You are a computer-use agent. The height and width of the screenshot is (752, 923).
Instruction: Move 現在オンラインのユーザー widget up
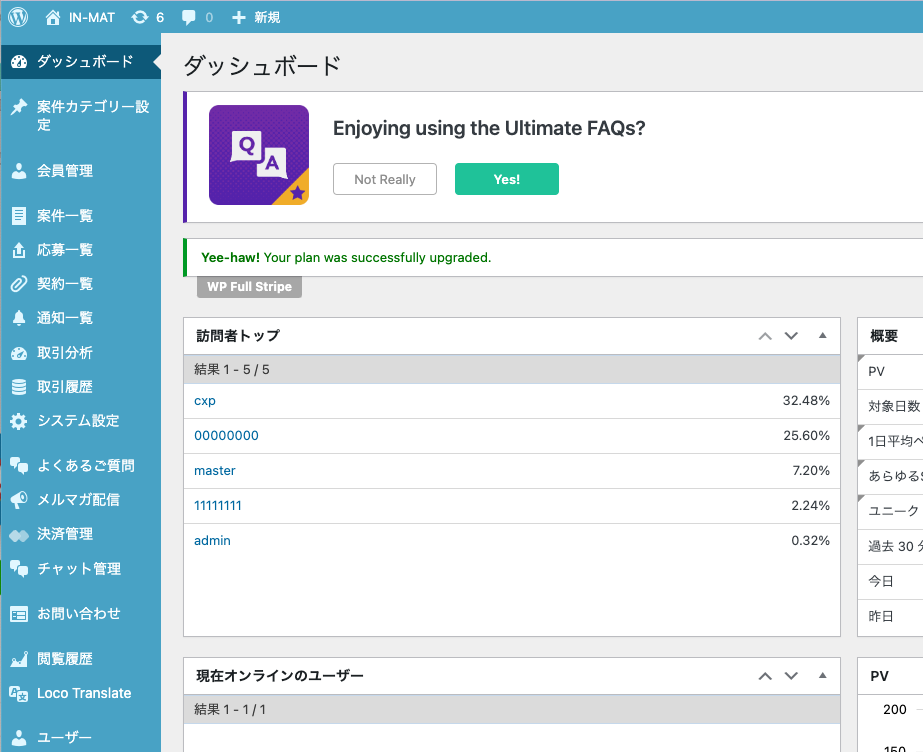point(765,676)
